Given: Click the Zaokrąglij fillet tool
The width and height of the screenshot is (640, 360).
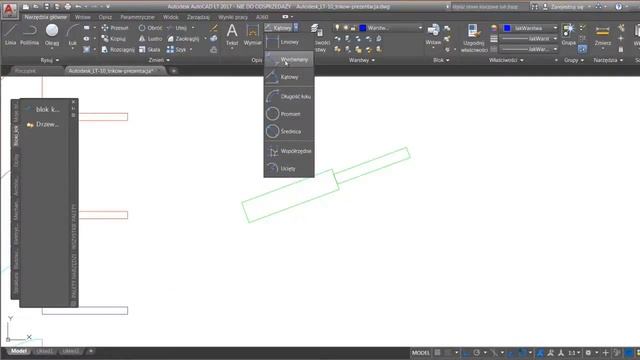Looking at the screenshot, I should pyautogui.click(x=183, y=39).
